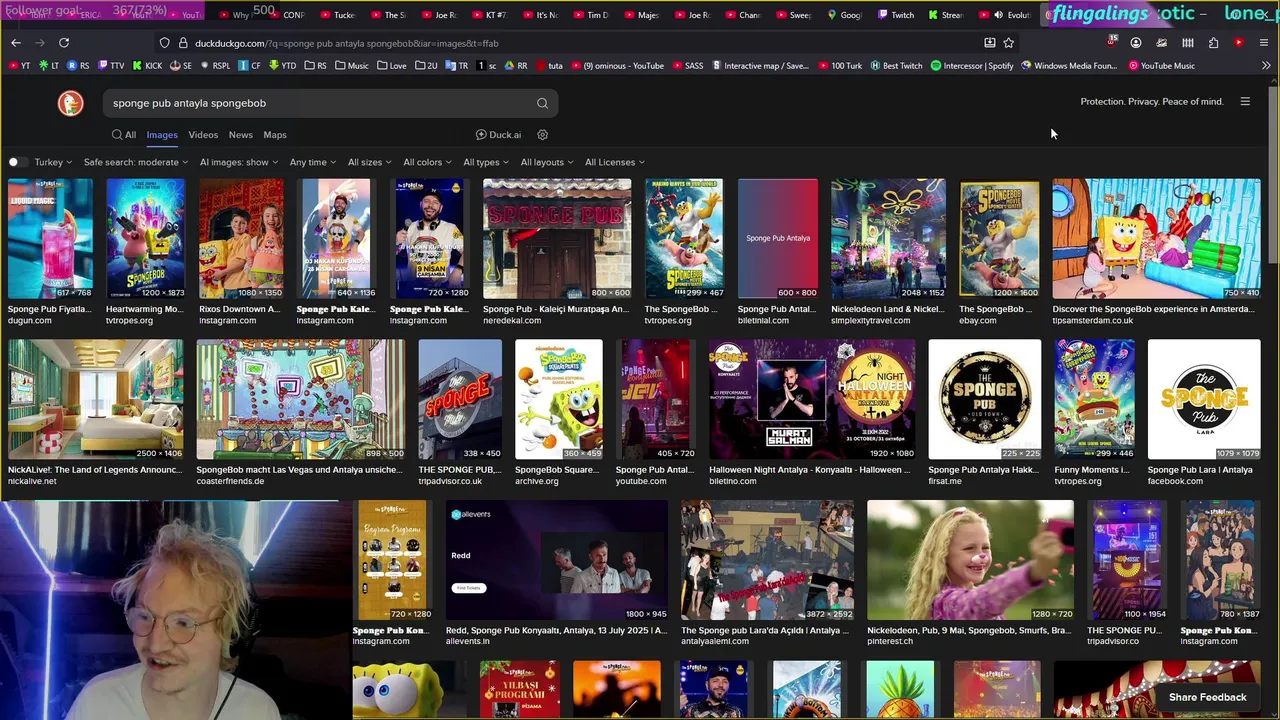
Task: Open the browser application menu icon
Action: [1265, 43]
